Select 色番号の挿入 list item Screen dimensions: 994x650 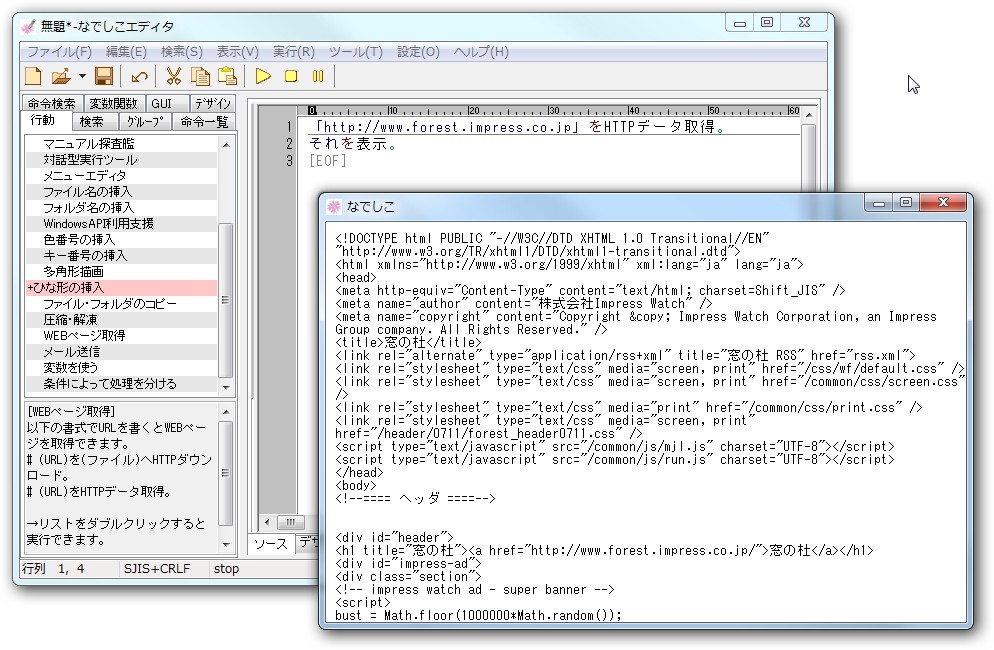(x=121, y=240)
